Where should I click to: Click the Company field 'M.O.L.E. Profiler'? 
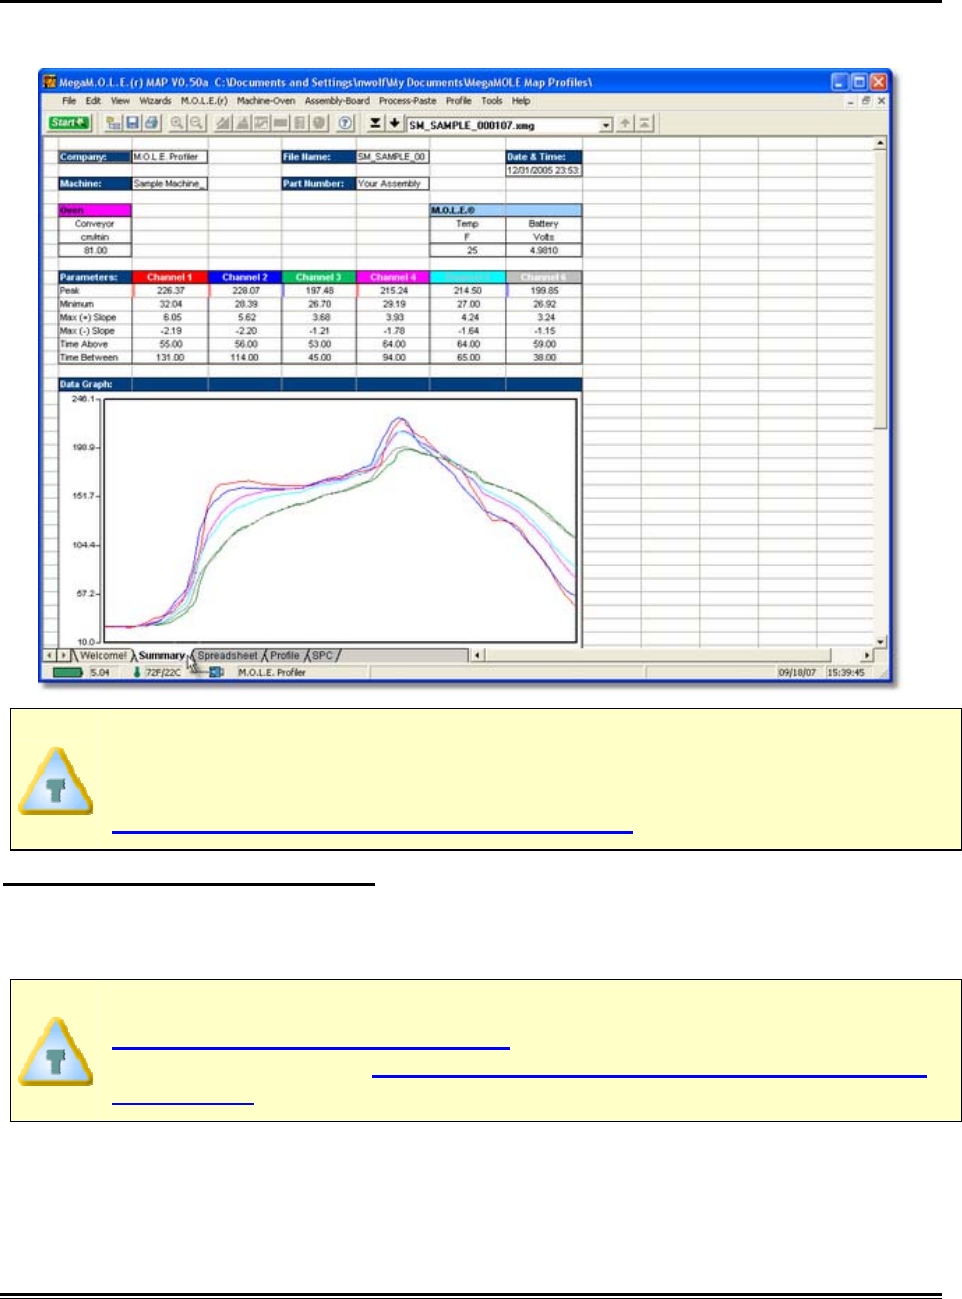pos(170,157)
